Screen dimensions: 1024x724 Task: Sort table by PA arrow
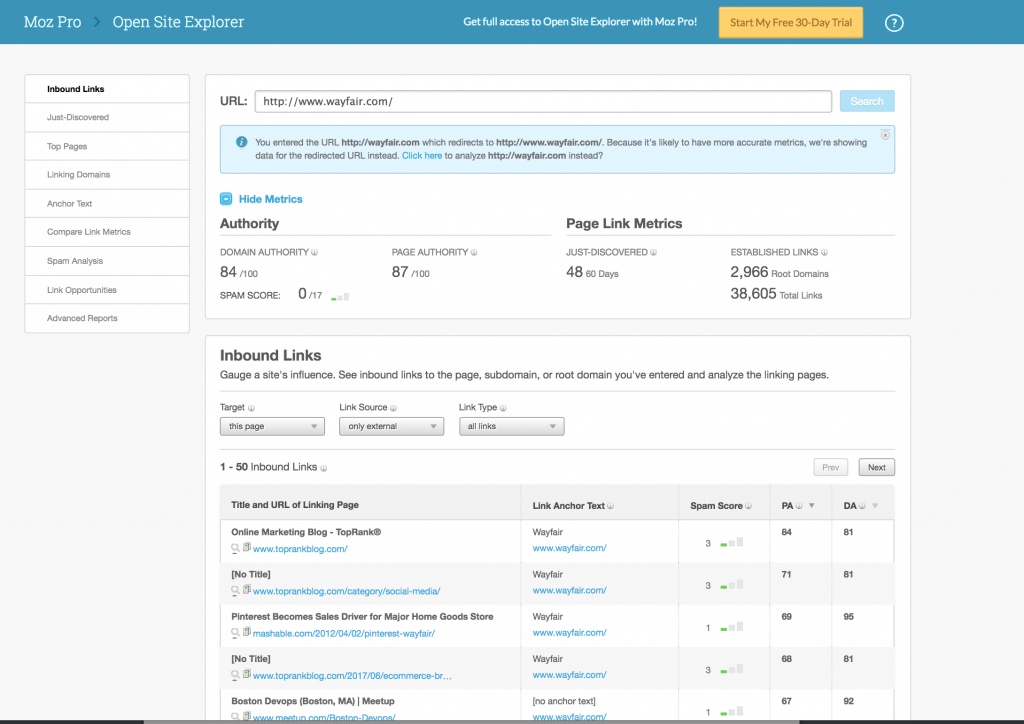click(812, 506)
